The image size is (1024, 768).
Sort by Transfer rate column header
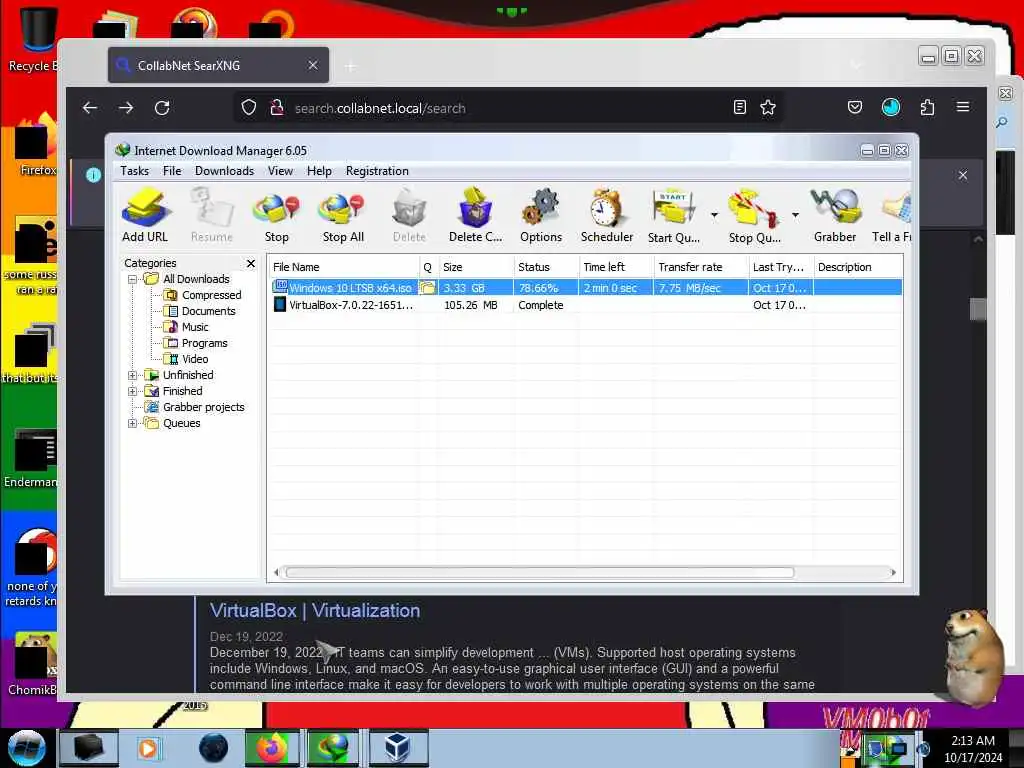point(701,267)
